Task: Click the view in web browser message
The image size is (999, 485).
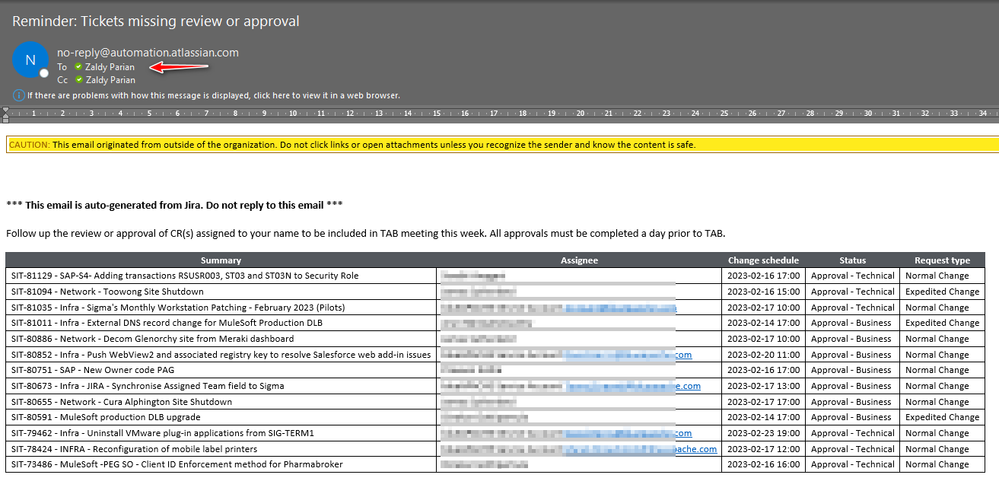Action: 213,96
